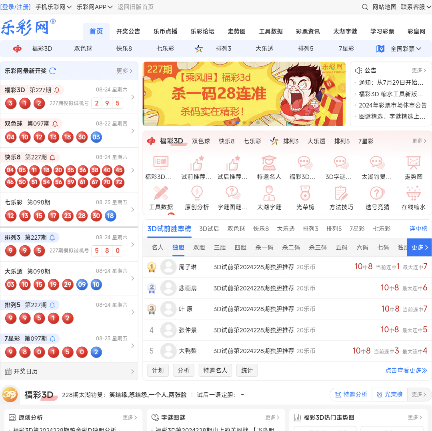Click the 乐彩网 logo
The height and width of the screenshot is (431, 432).
click(28, 27)
